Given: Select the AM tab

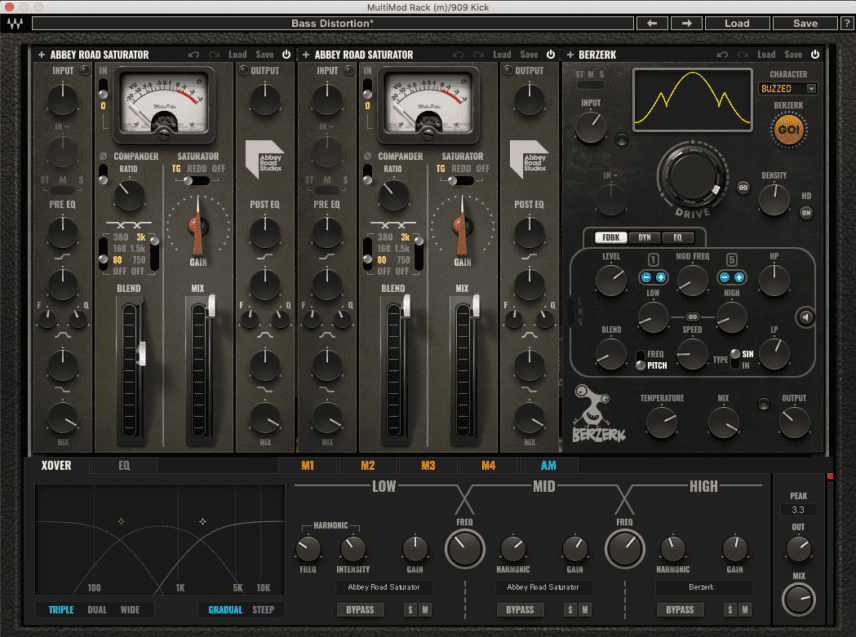Looking at the screenshot, I should 549,466.
